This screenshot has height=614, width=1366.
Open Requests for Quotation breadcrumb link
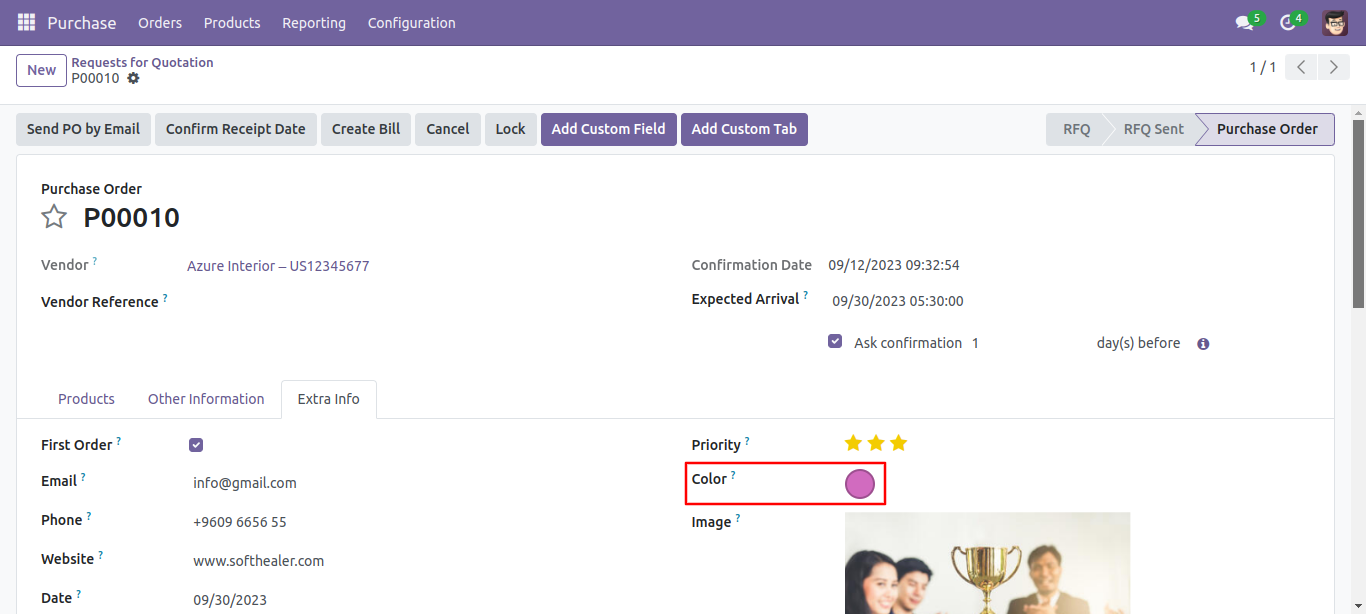pyautogui.click(x=142, y=62)
